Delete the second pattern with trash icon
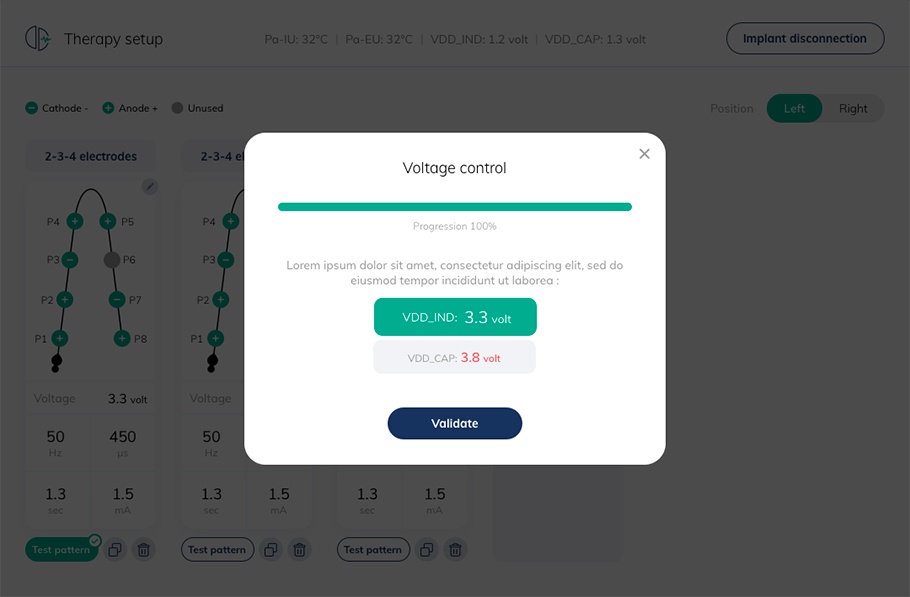Screen dimensions: 910x597 299,549
